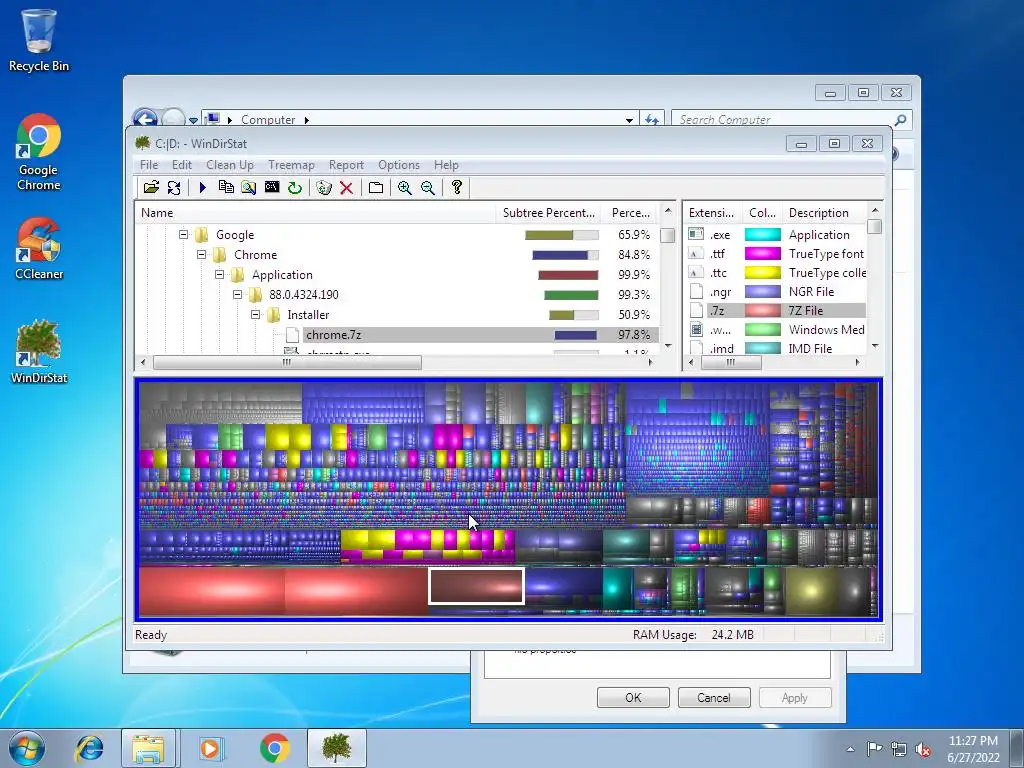Select the NGR File extension row

tap(776, 291)
